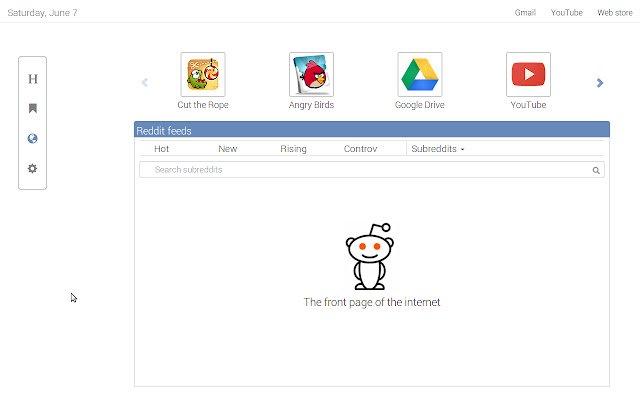Open the YouTube link in top bar
Viewport: 640px width, 400px height.
[x=567, y=13]
